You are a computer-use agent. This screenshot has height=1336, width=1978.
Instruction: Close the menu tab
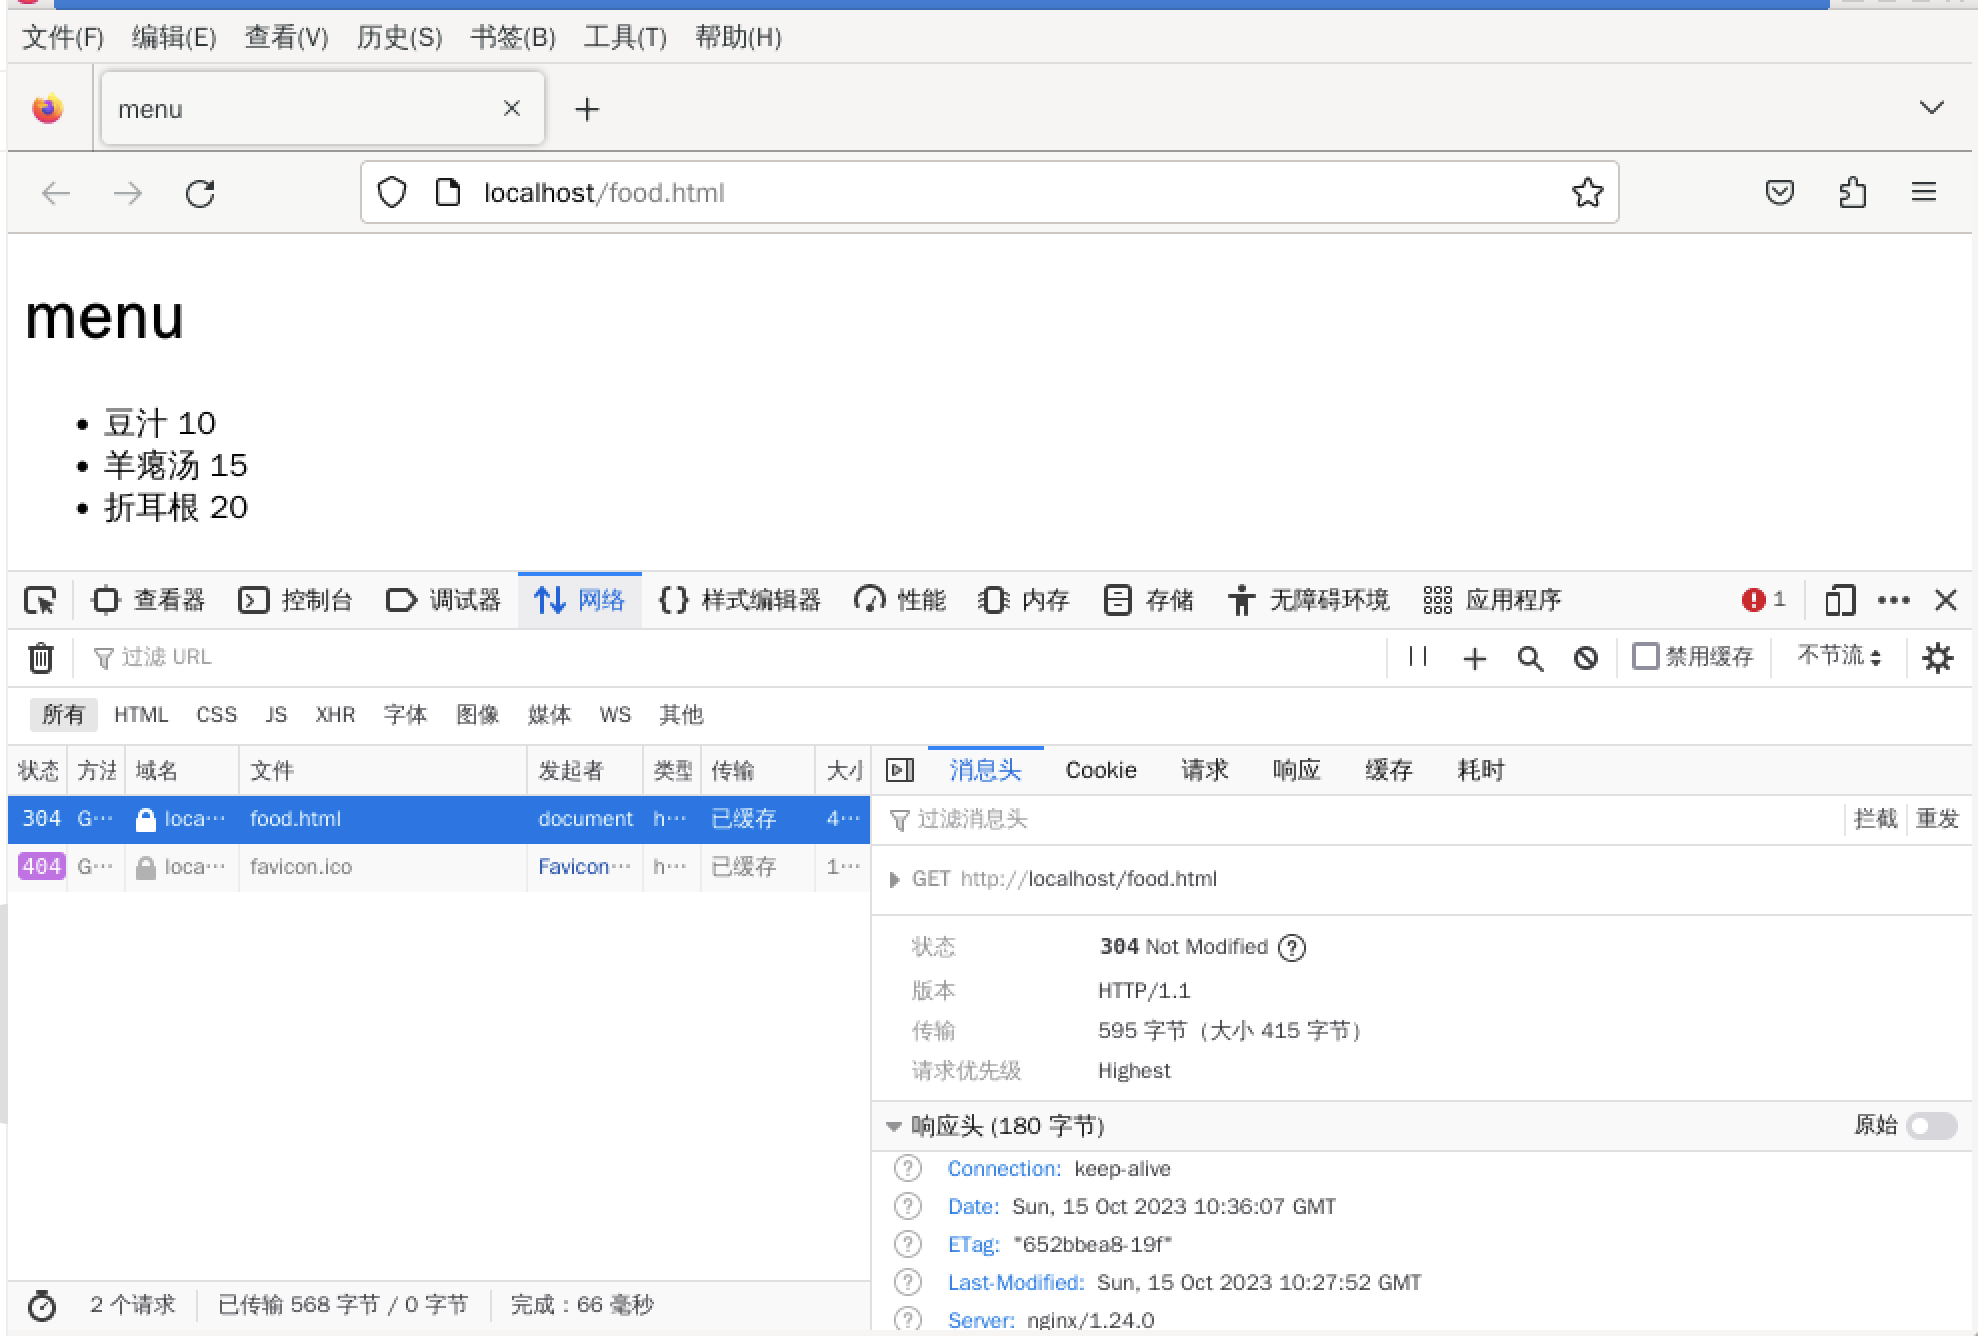[512, 108]
